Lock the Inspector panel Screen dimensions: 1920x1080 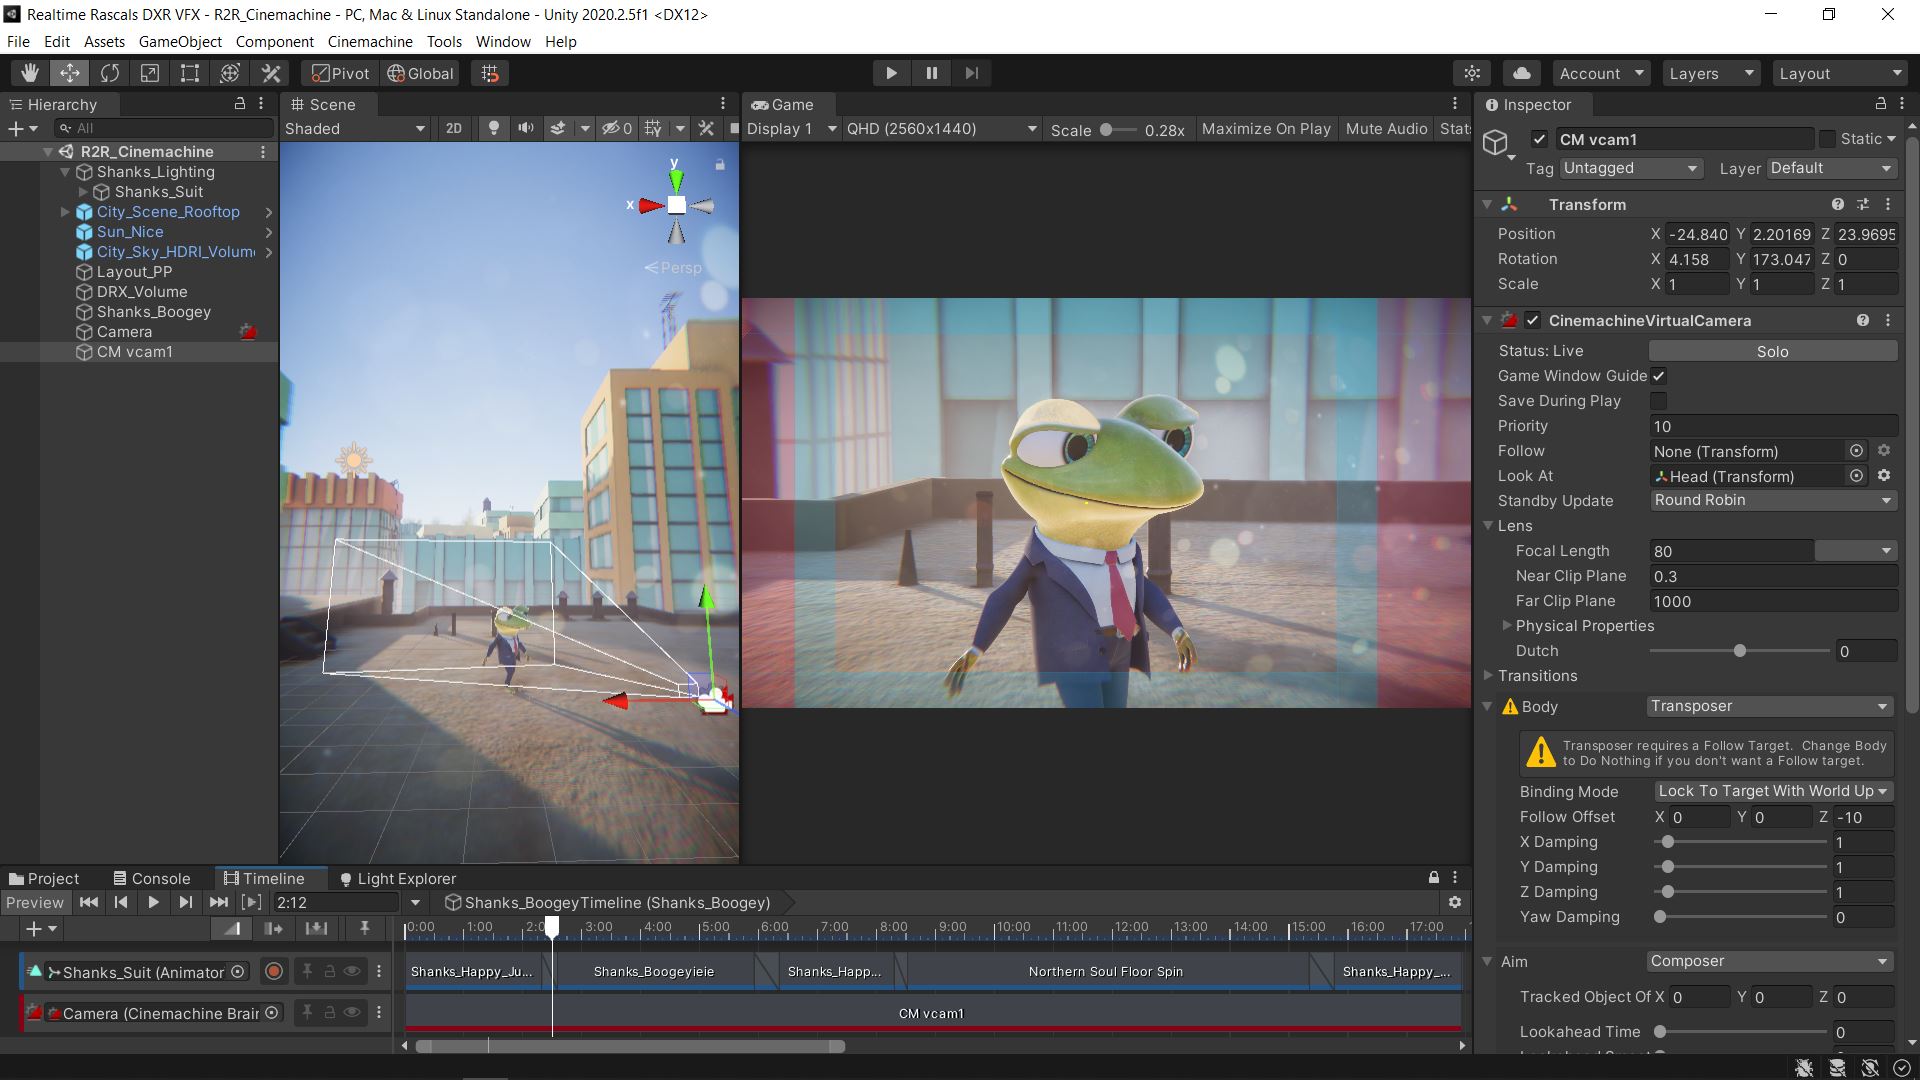pyautogui.click(x=1881, y=104)
